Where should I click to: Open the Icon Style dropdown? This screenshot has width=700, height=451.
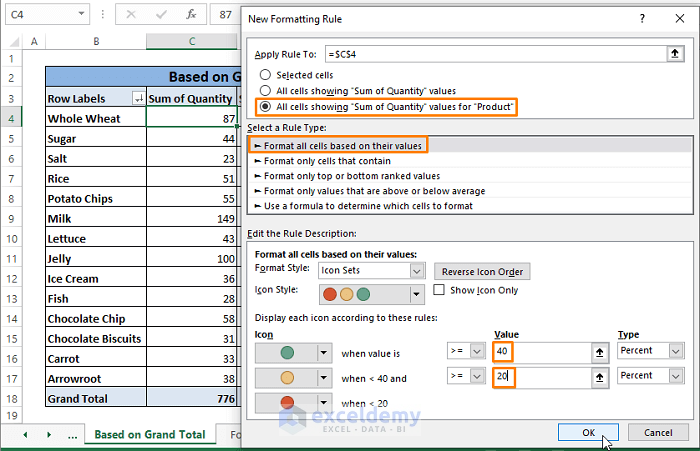pyautogui.click(x=417, y=294)
